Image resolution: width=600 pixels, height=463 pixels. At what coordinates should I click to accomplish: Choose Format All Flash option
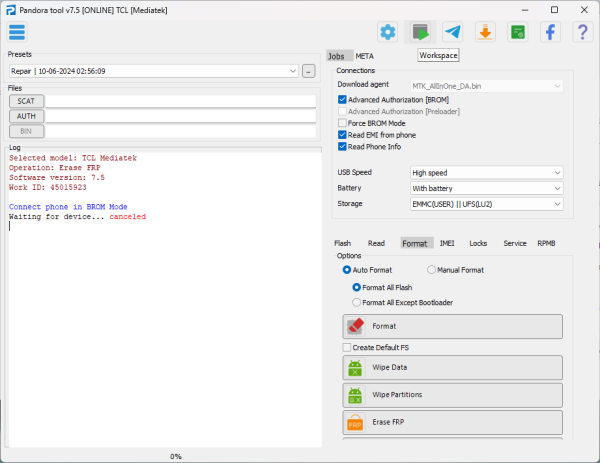coord(356,287)
